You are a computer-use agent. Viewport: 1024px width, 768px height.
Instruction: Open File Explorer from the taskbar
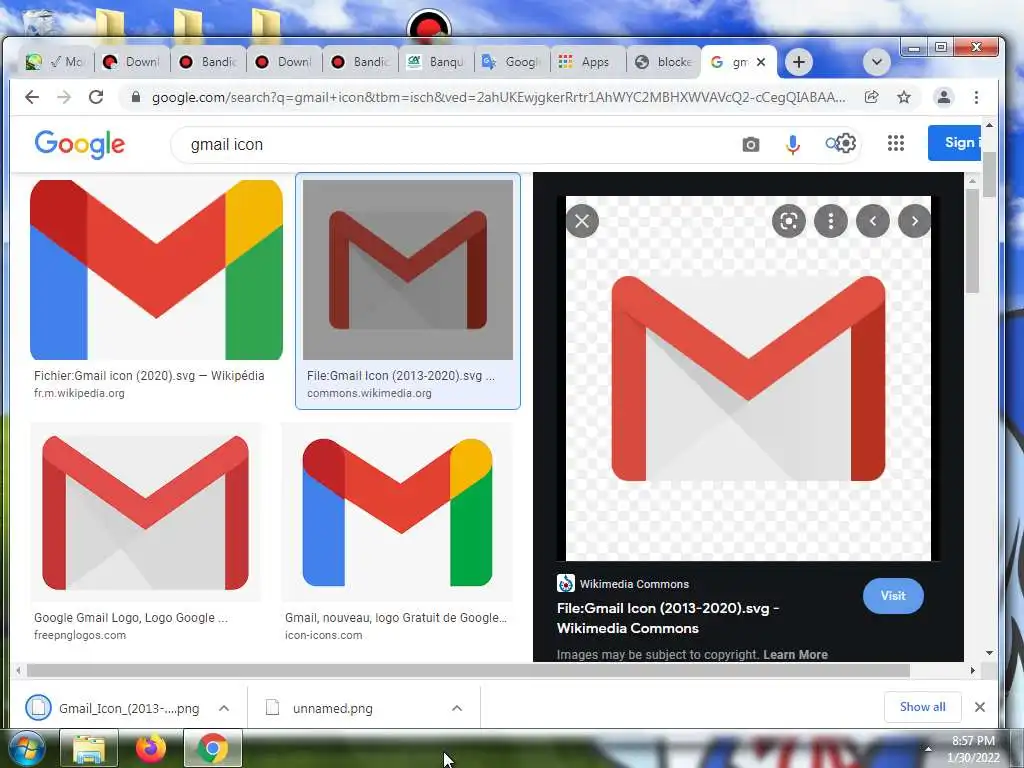coord(89,748)
